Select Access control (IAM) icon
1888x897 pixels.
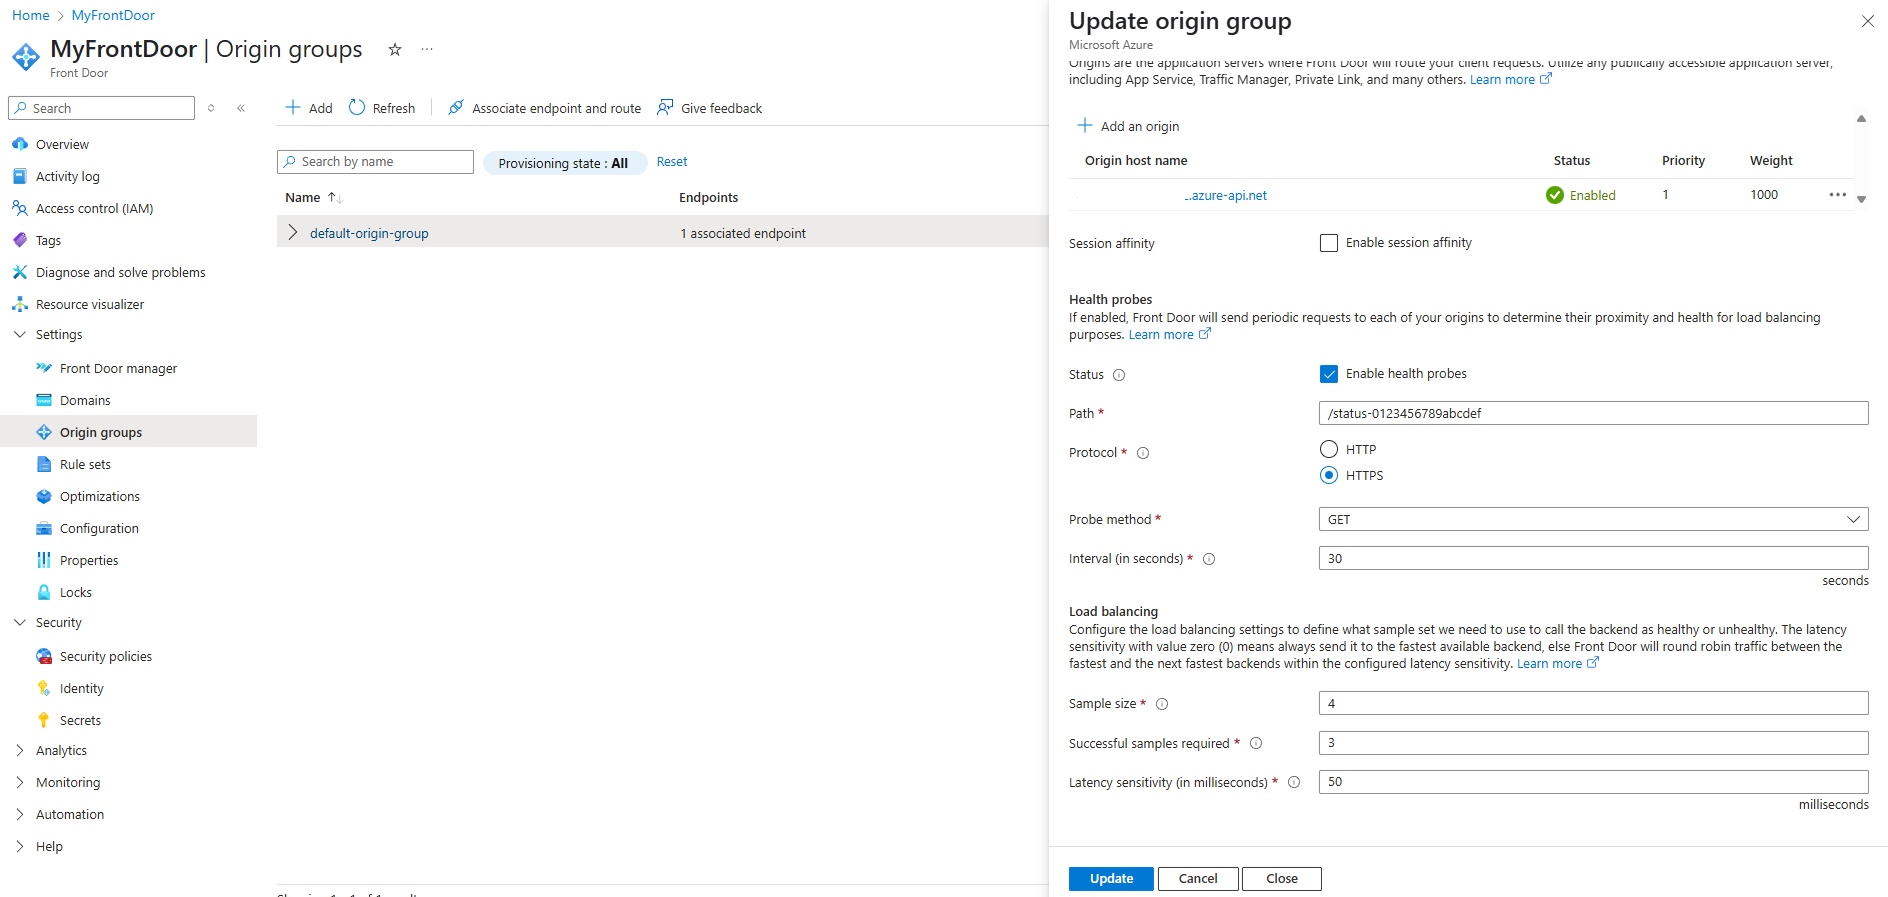coord(20,208)
